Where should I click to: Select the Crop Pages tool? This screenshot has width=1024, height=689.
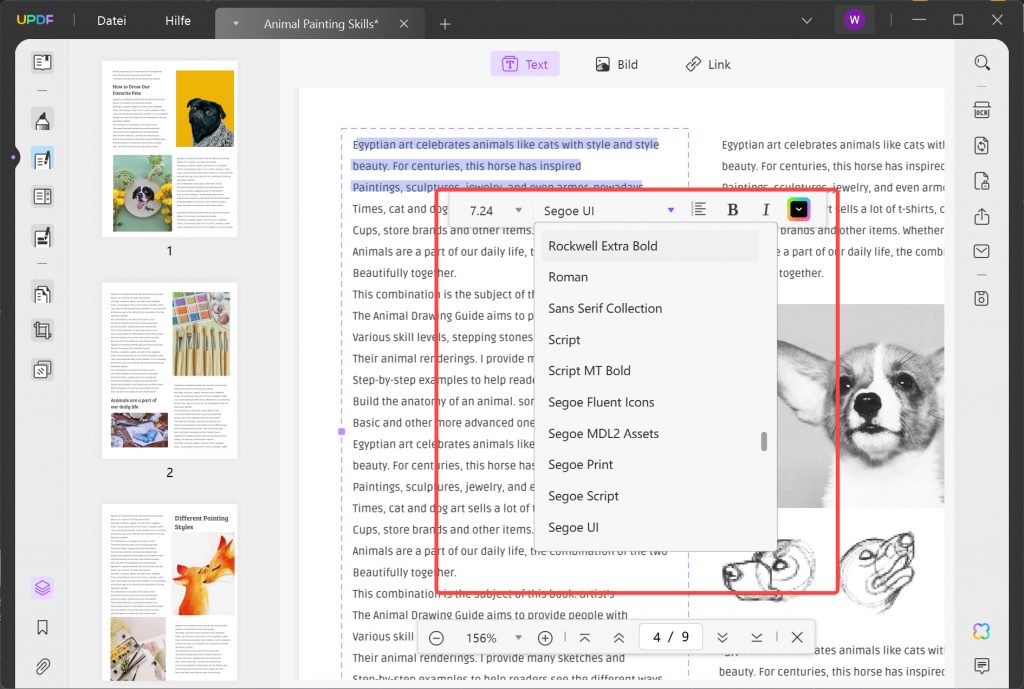coord(42,331)
